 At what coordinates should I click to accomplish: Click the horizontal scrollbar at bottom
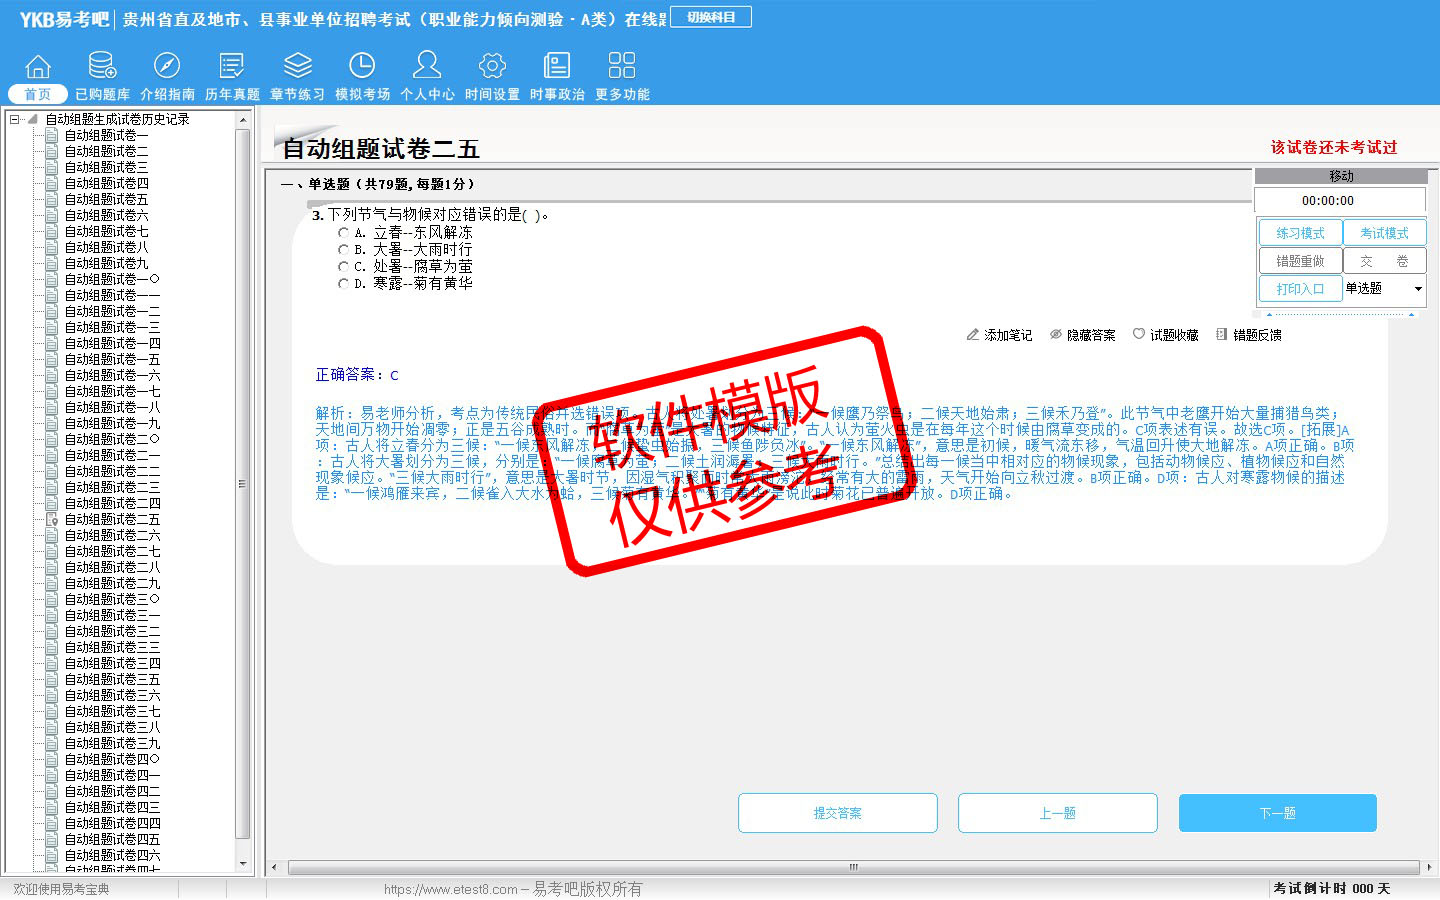click(853, 867)
